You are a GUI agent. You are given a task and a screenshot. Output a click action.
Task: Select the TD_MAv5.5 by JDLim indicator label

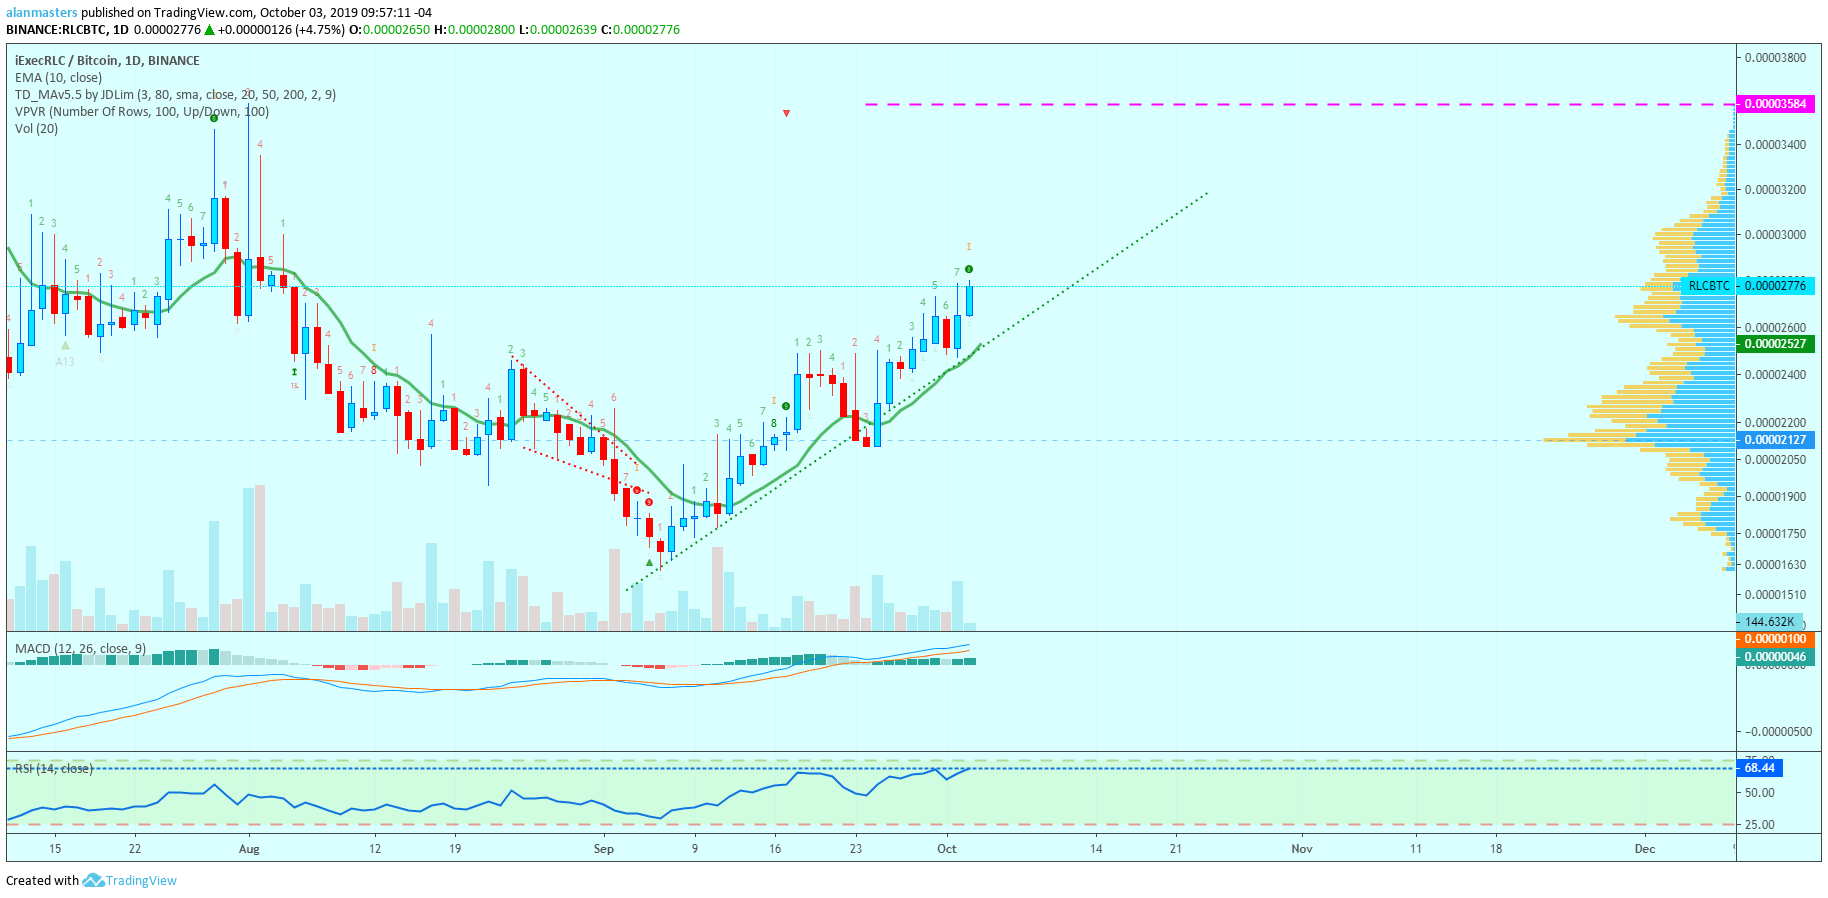[175, 95]
